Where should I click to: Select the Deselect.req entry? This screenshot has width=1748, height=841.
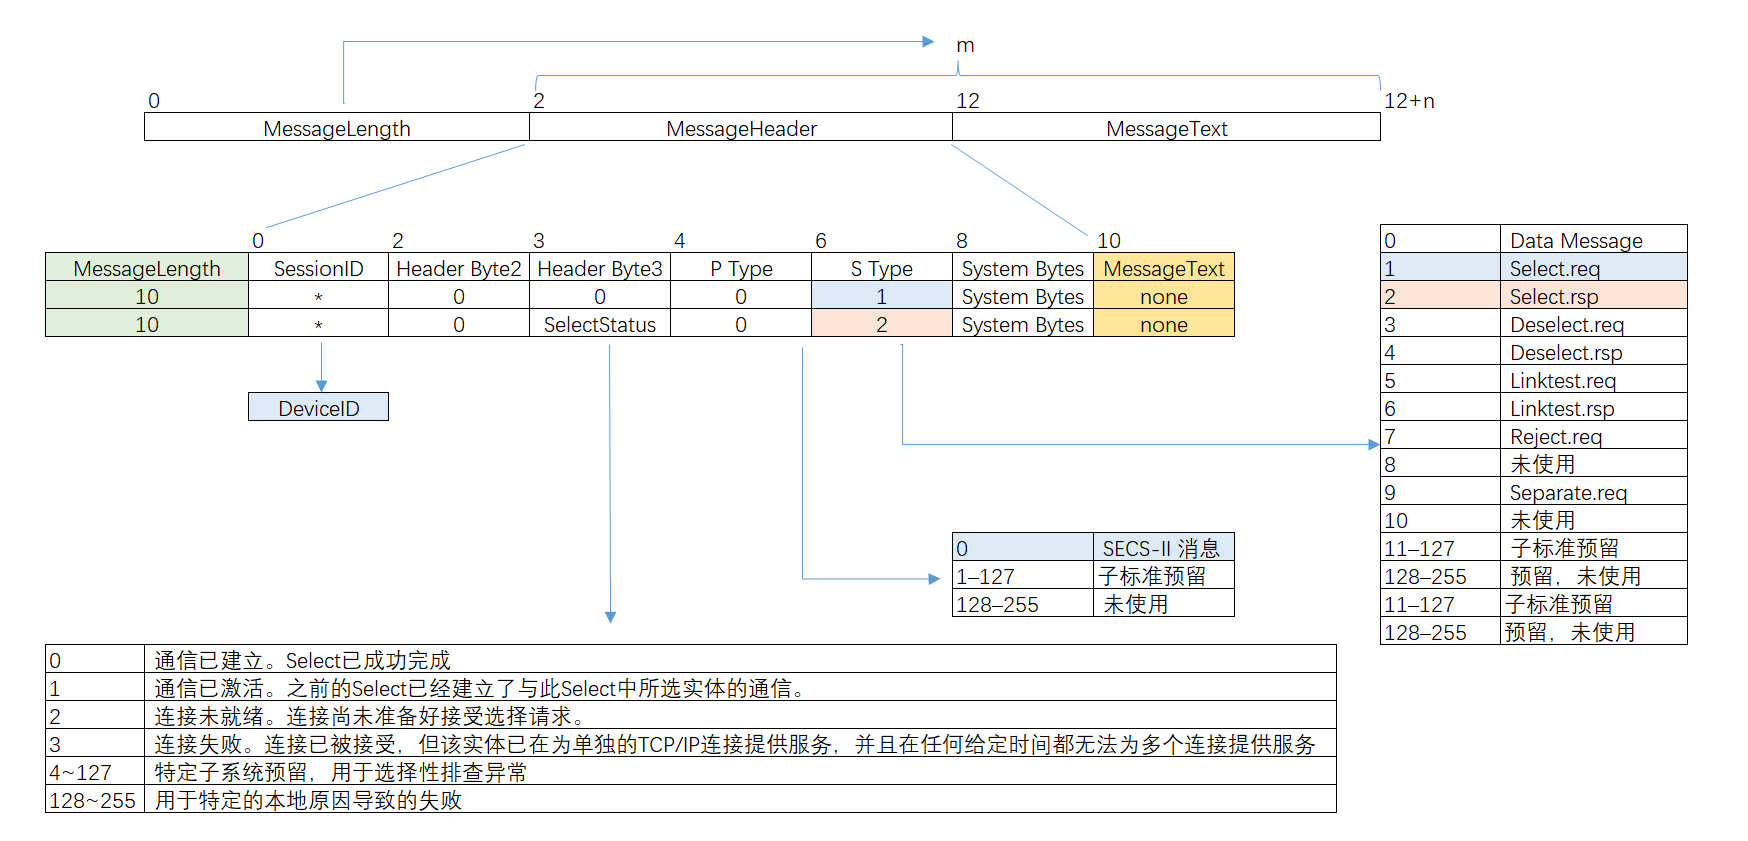[x=1566, y=324]
